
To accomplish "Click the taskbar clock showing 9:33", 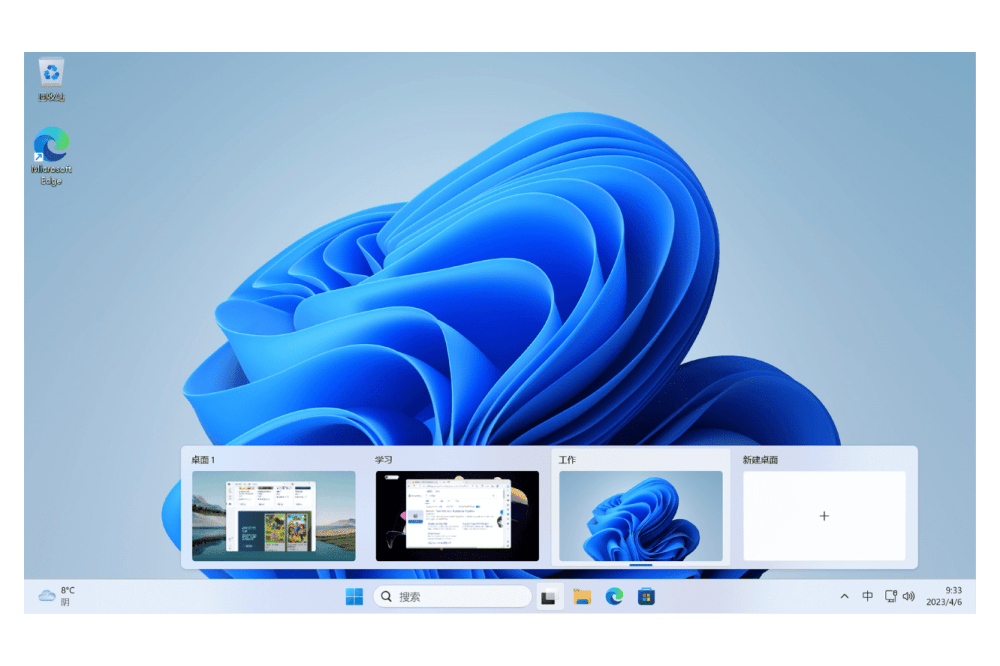I will [x=952, y=596].
